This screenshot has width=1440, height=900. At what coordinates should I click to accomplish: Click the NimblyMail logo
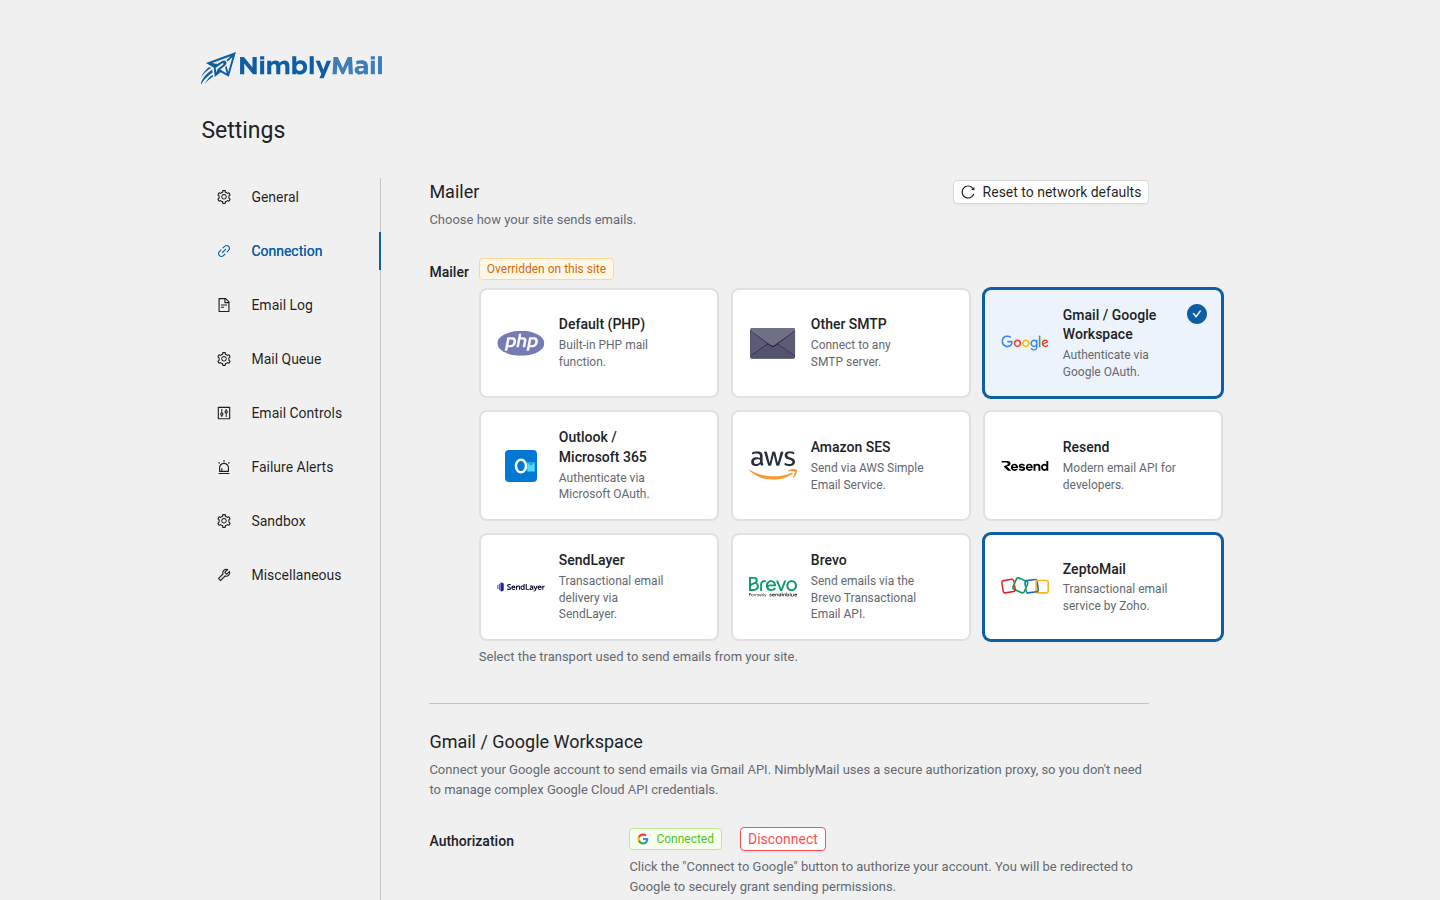point(292,67)
